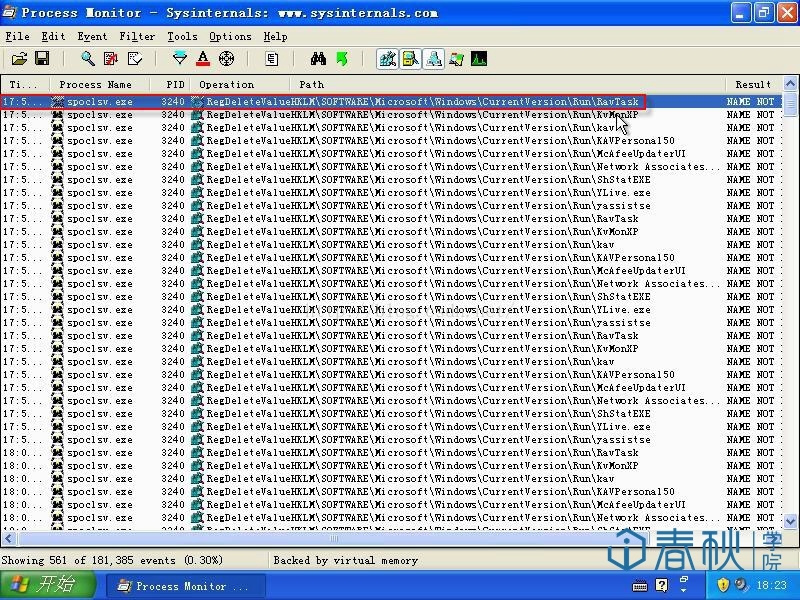Image resolution: width=800 pixels, height=600 pixels.
Task: Click the PID column header
Action: [x=170, y=84]
